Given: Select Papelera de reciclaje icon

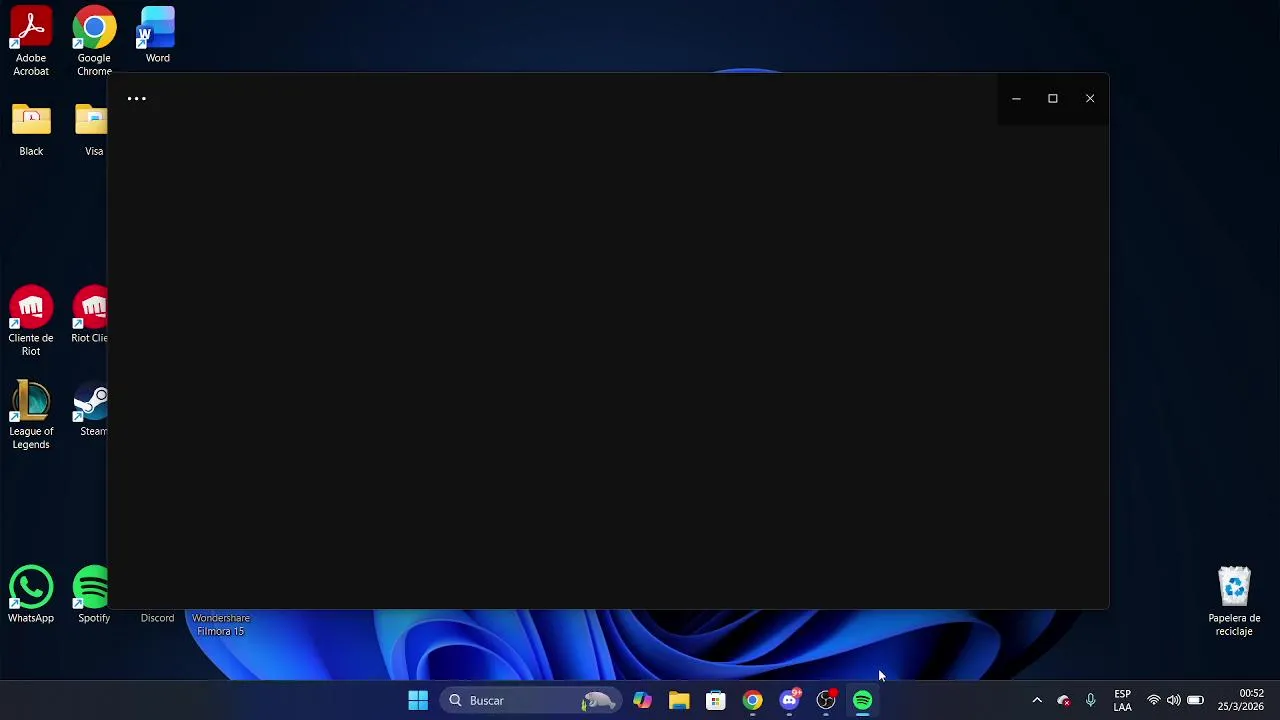Looking at the screenshot, I should pyautogui.click(x=1234, y=601).
